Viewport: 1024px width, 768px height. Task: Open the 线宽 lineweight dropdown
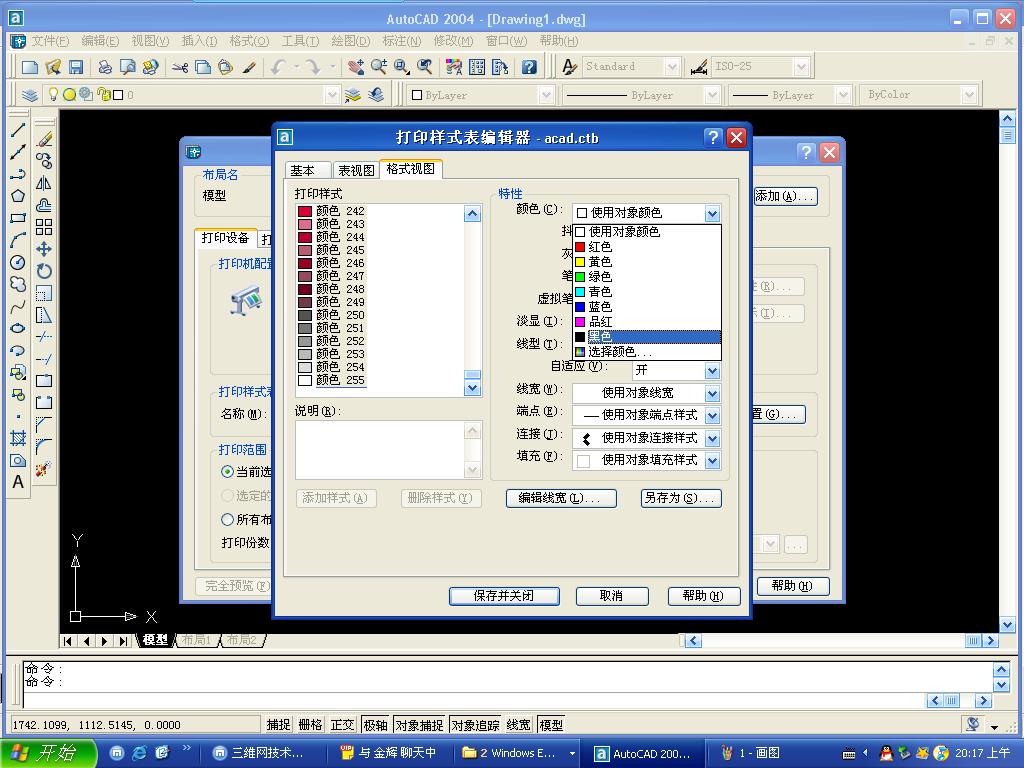click(712, 393)
